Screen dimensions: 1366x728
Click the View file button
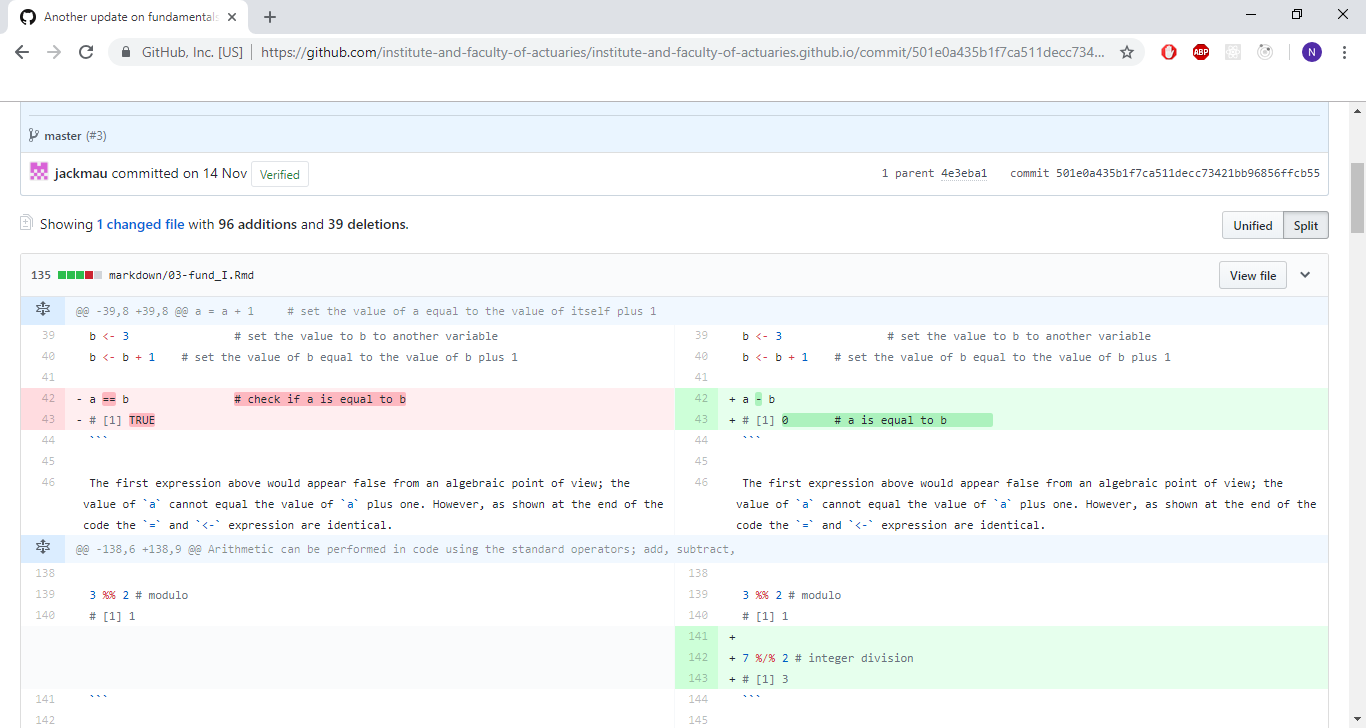coord(1252,275)
